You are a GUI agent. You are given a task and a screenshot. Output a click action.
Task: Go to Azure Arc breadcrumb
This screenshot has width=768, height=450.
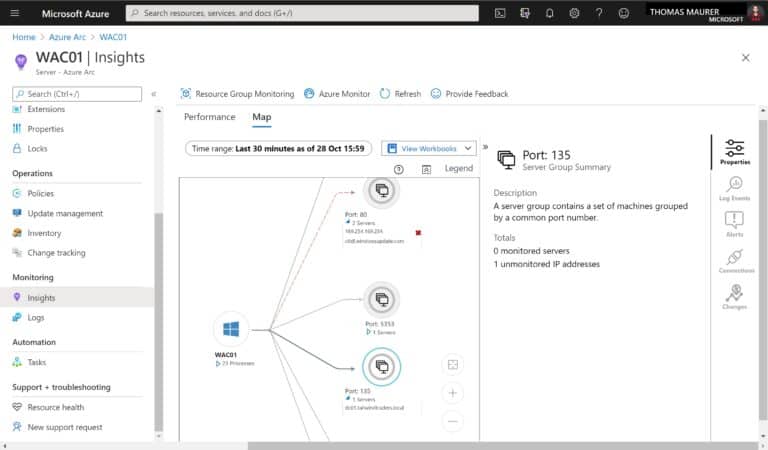[67, 37]
